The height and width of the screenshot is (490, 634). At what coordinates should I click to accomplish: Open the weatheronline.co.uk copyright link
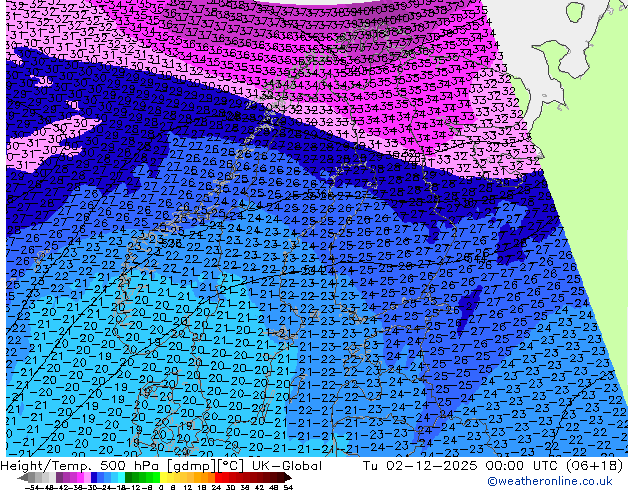[x=550, y=481]
